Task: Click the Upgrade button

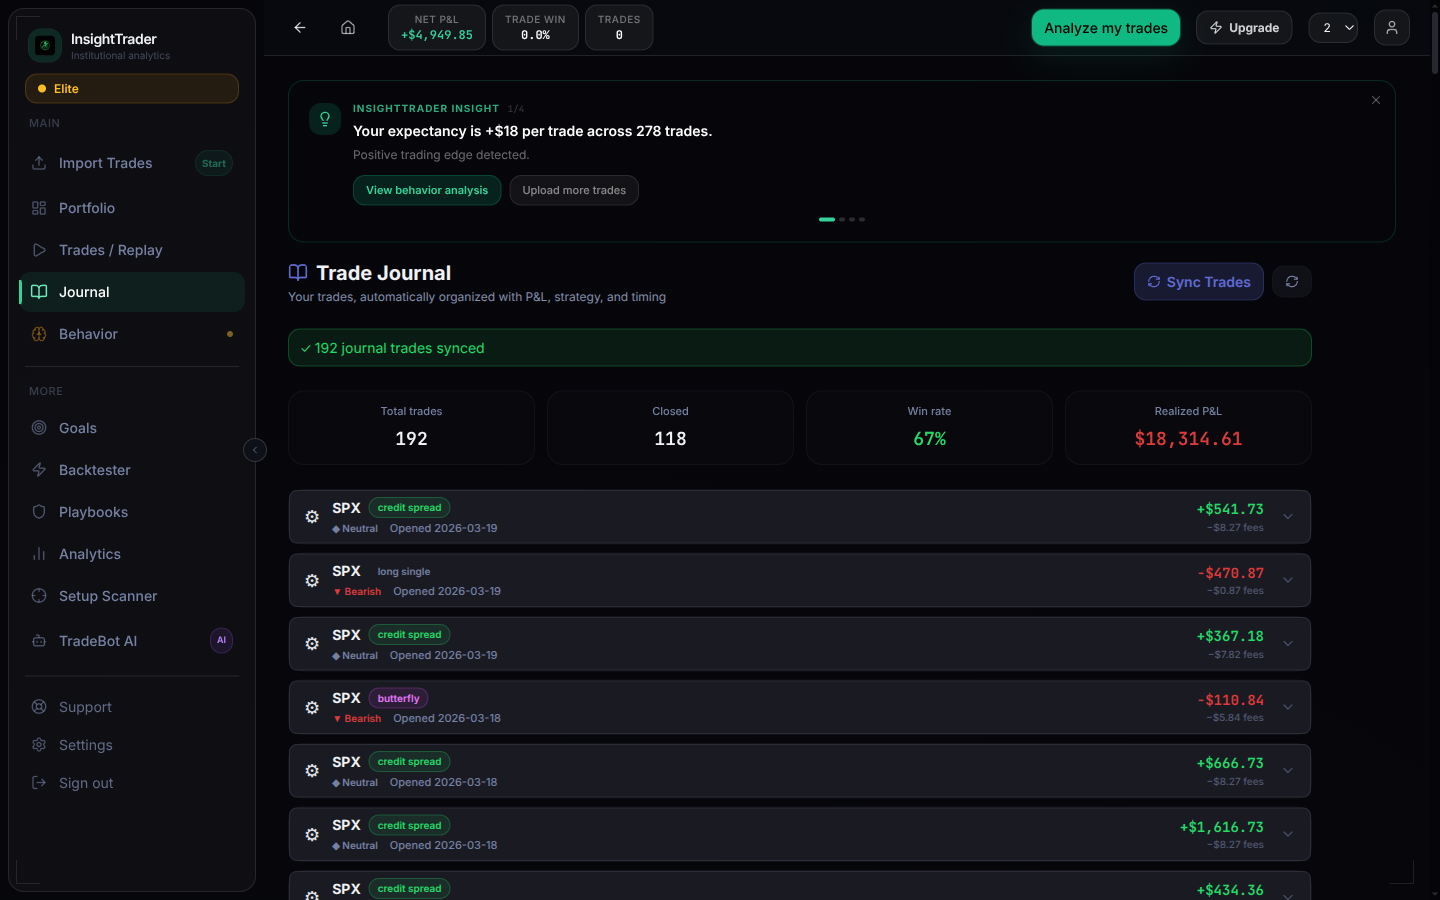Action: click(x=1244, y=27)
